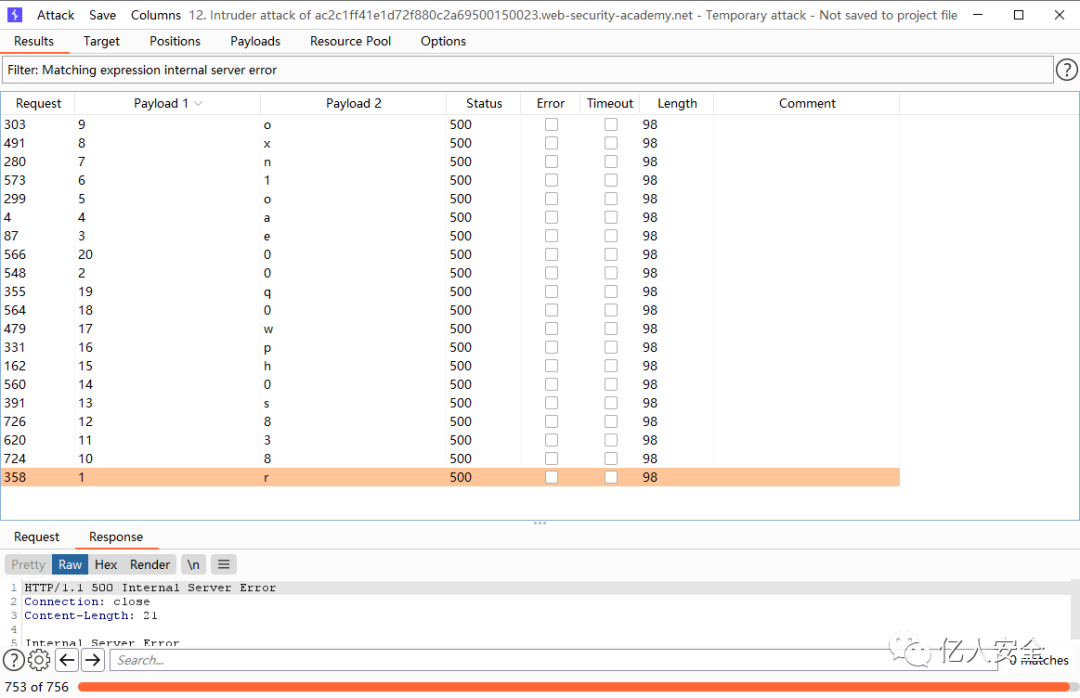Select the row for request 87

[x=450, y=236]
